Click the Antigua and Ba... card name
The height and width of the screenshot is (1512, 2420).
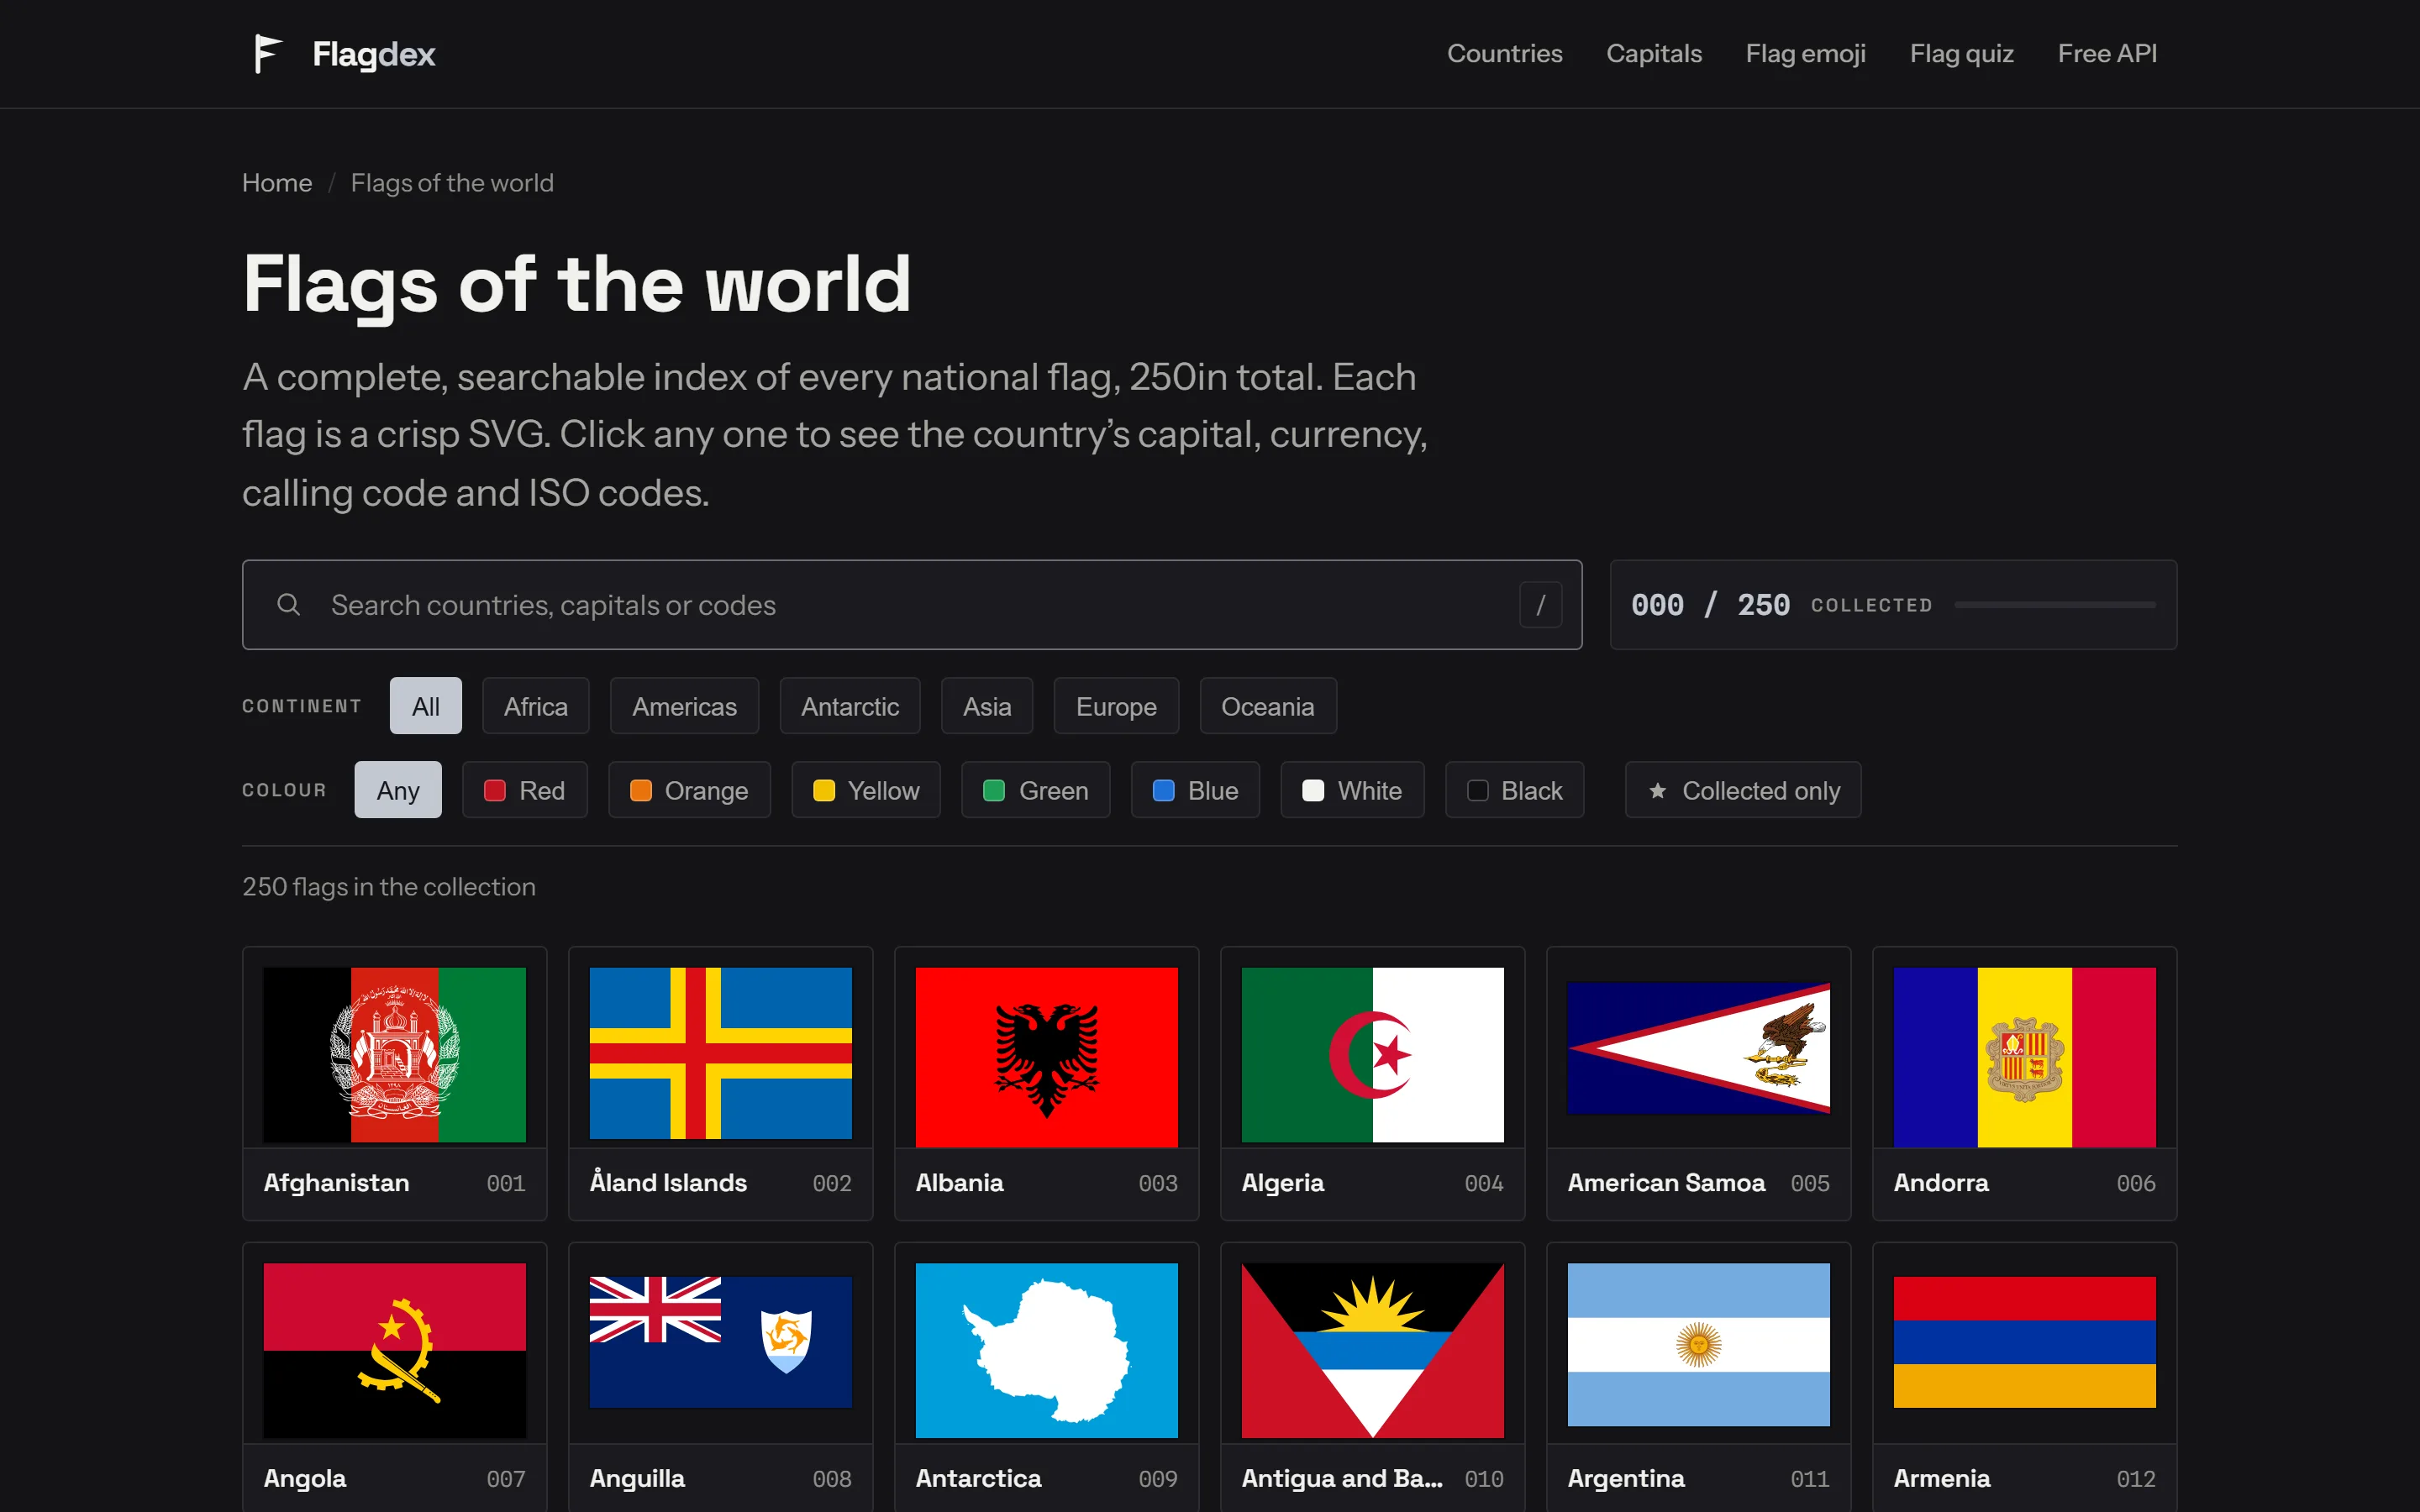point(1341,1479)
